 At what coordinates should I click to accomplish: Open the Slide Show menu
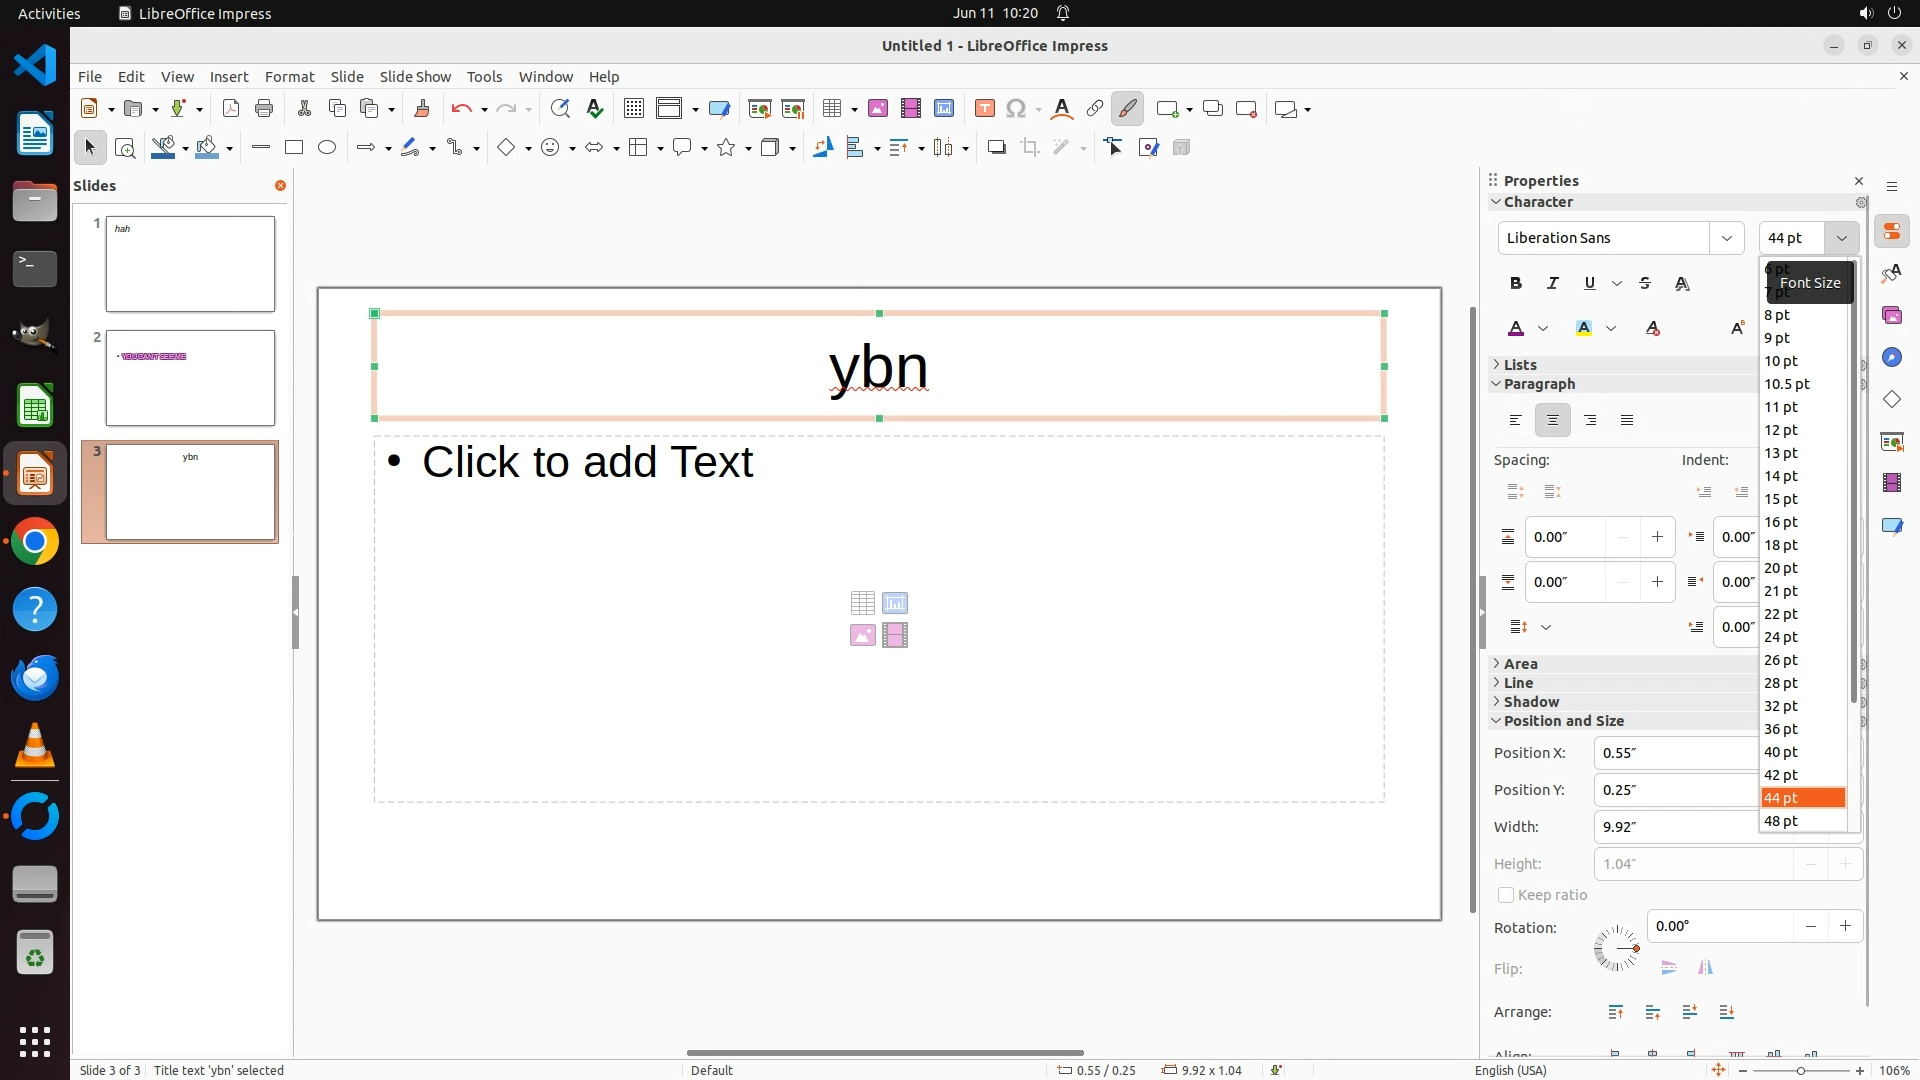point(415,77)
